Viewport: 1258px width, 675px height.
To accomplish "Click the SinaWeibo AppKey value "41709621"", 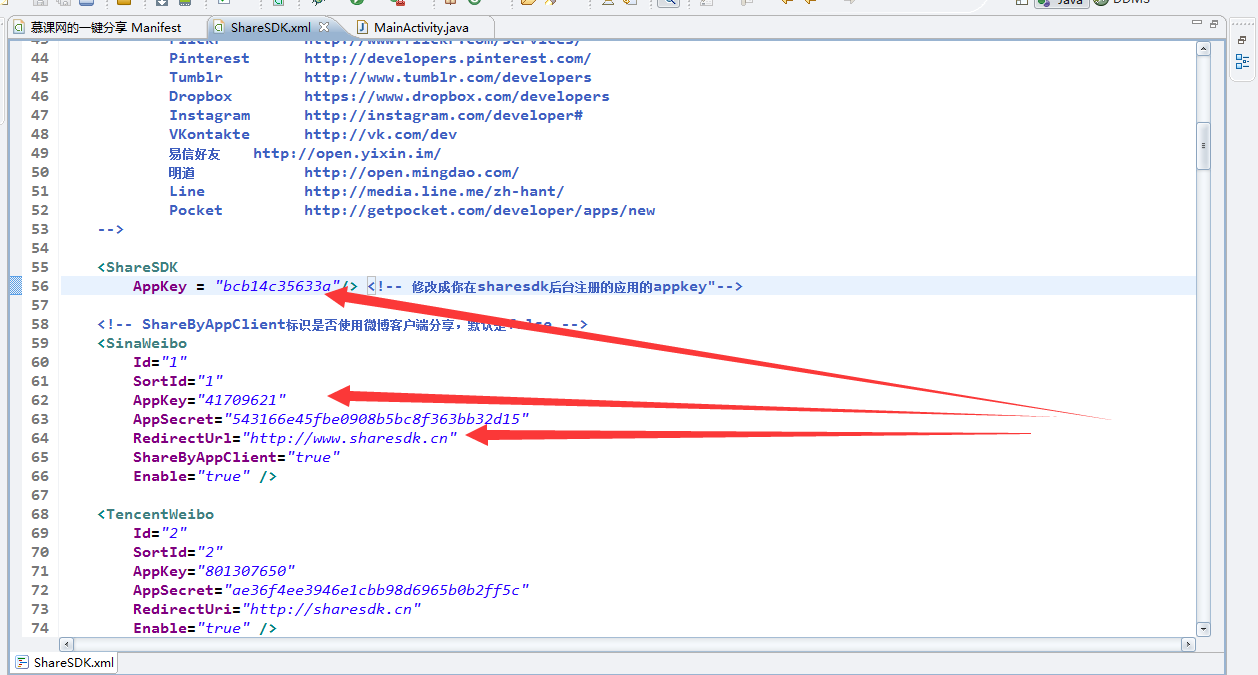I will [x=242, y=400].
